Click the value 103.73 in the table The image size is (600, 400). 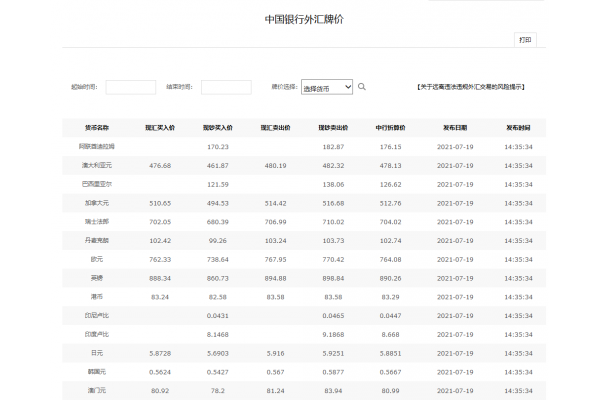[333, 240]
